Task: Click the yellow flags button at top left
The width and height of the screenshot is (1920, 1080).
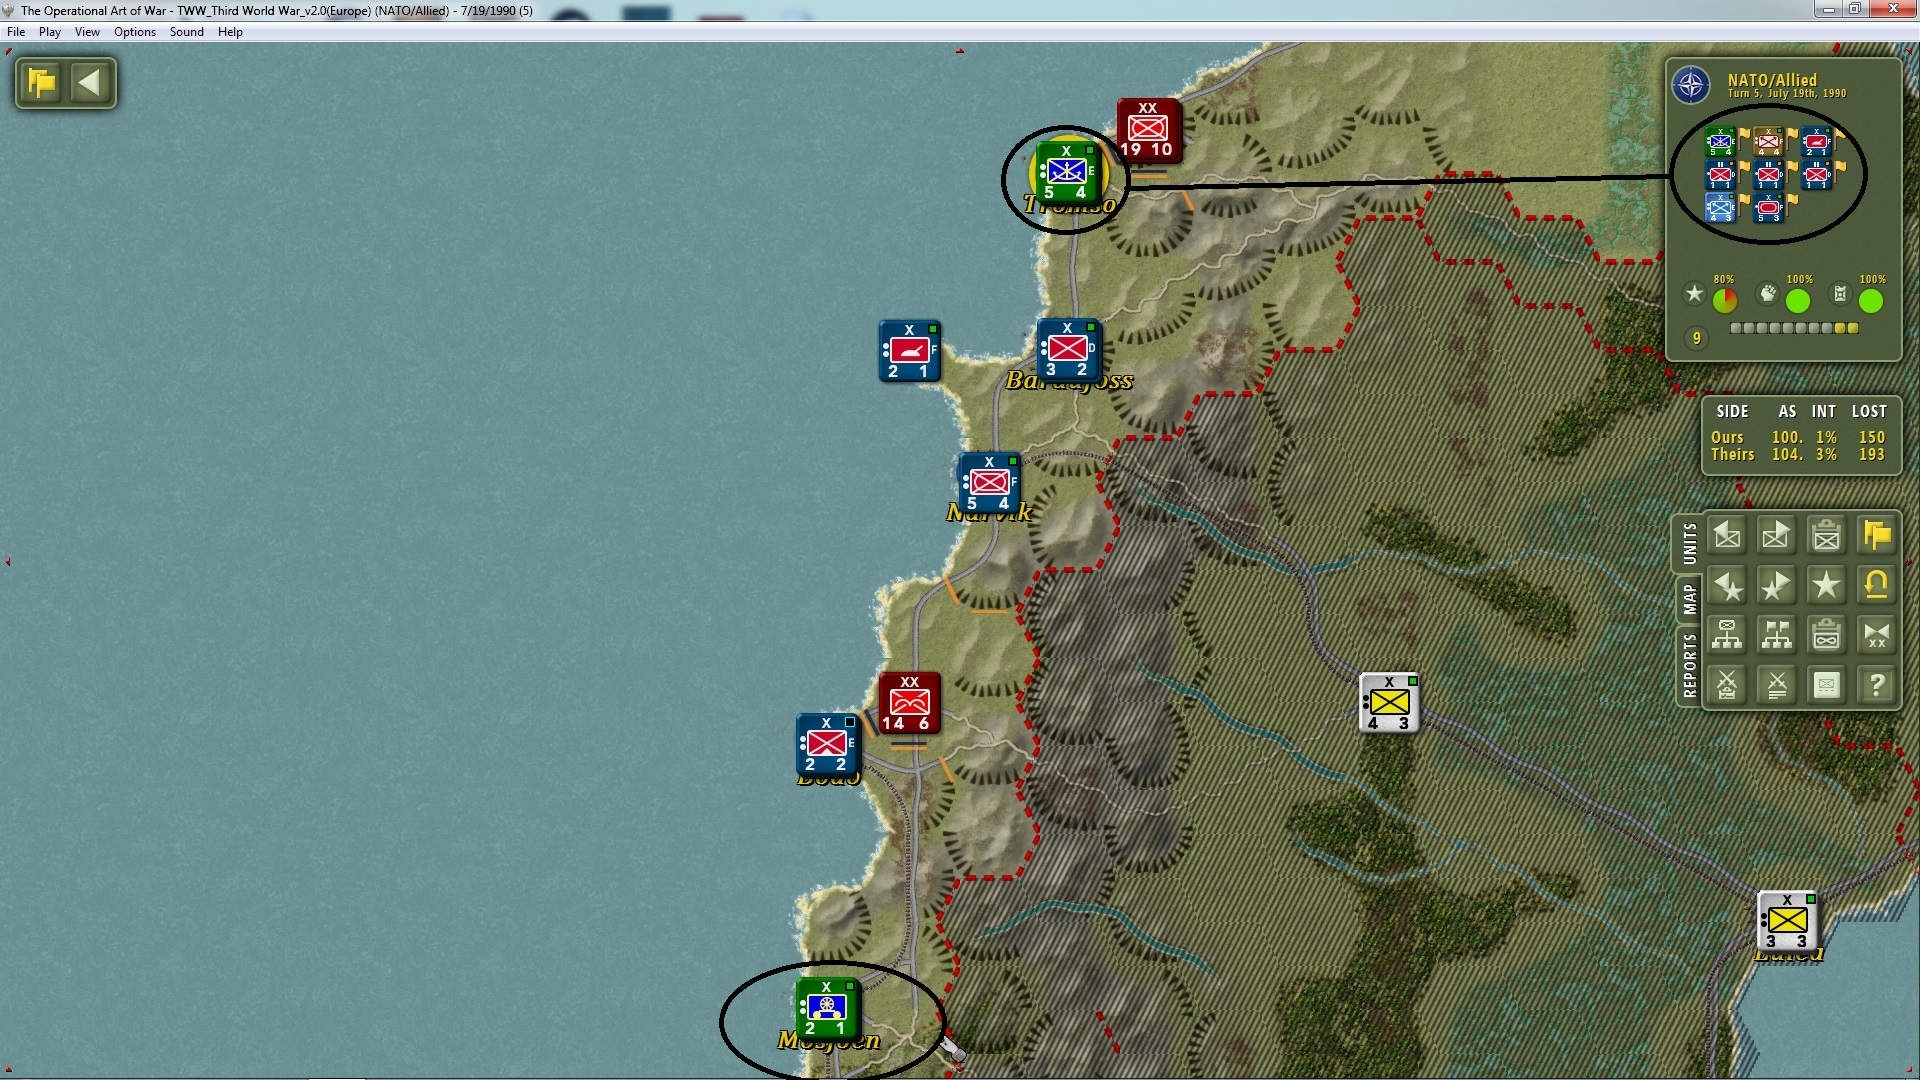Action: 42,82
